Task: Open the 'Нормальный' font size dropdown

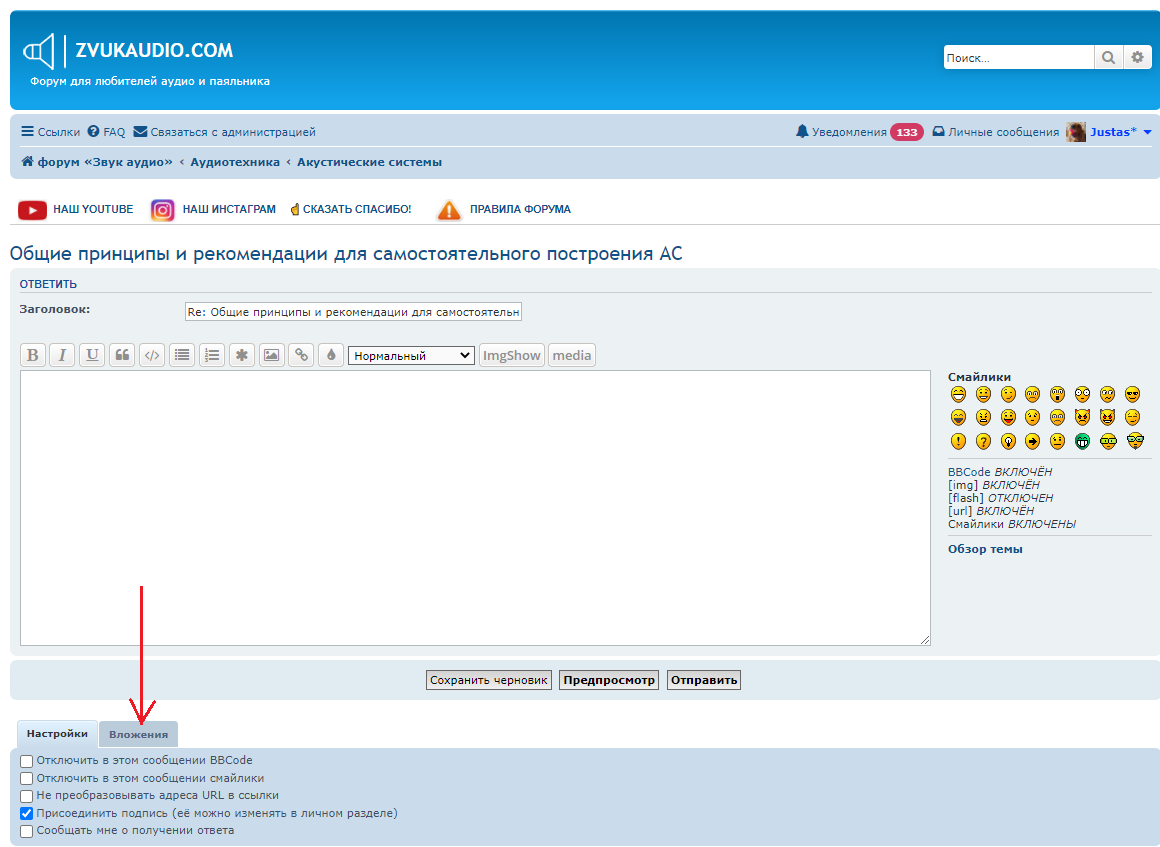Action: point(411,355)
